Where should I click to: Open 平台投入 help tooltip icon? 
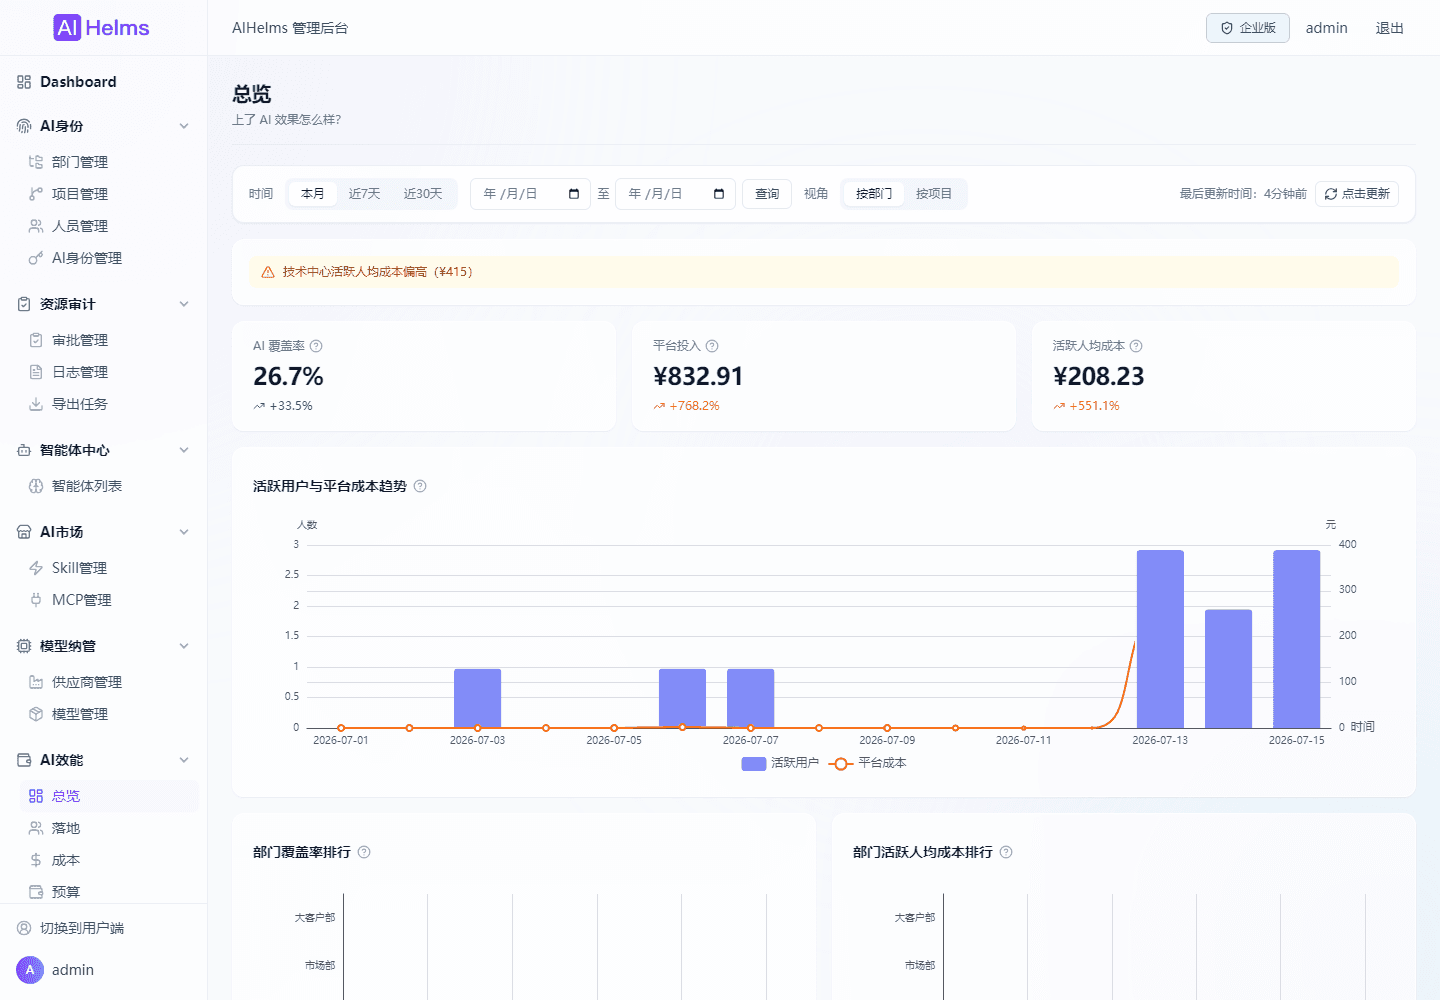click(x=712, y=346)
